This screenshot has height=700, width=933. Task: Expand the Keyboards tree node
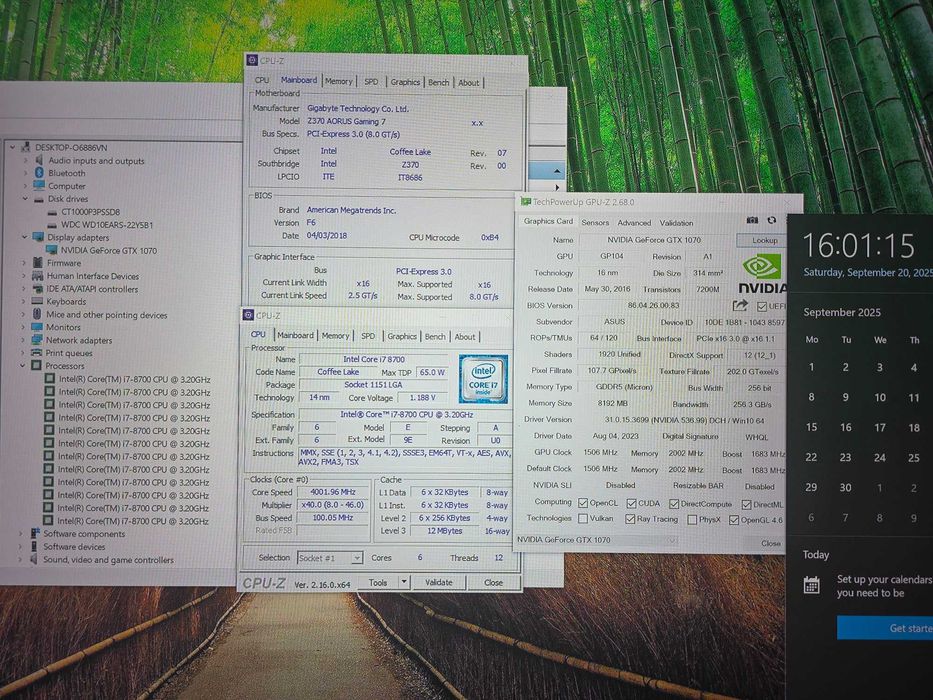click(24, 301)
